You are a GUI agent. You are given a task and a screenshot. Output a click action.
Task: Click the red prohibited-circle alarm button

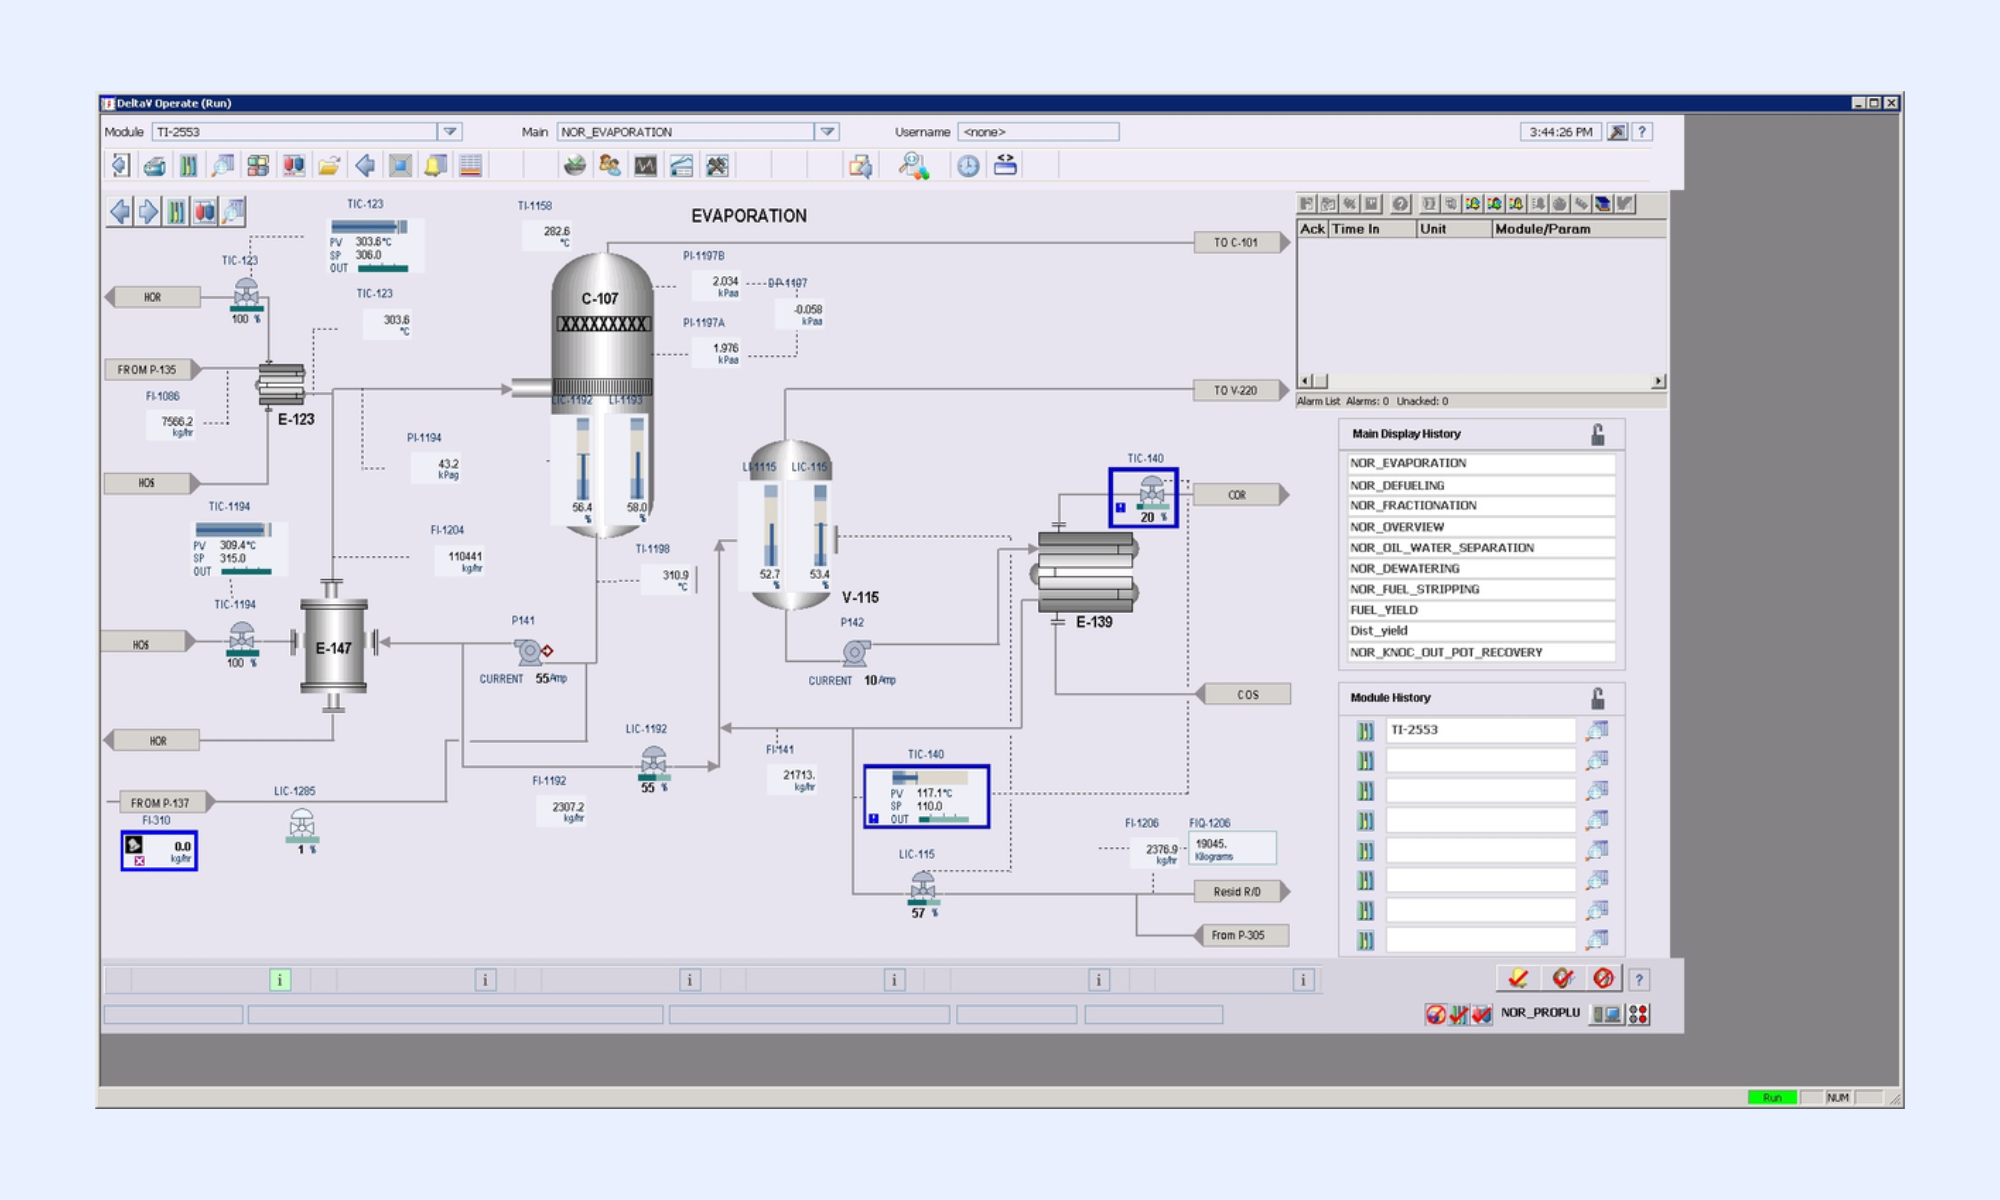pyautogui.click(x=1604, y=979)
